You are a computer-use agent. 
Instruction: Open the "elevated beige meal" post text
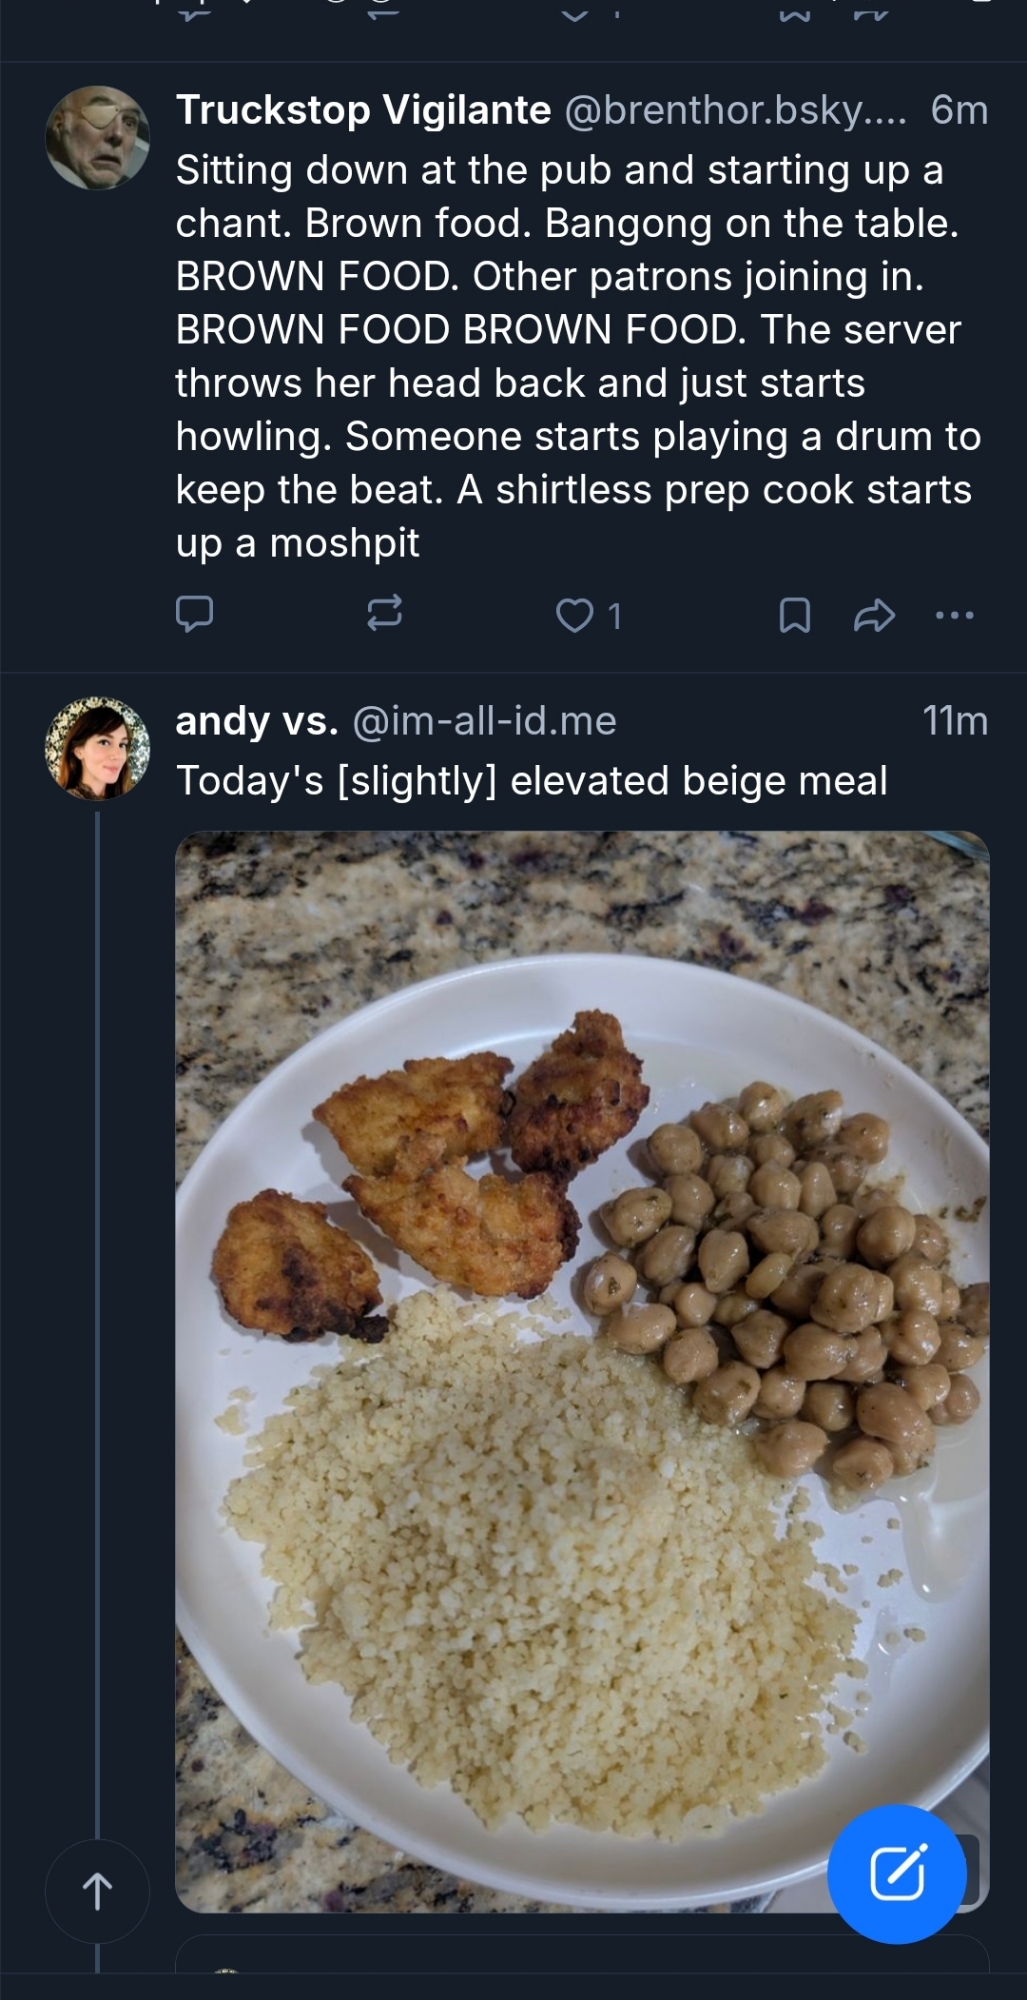coord(532,781)
